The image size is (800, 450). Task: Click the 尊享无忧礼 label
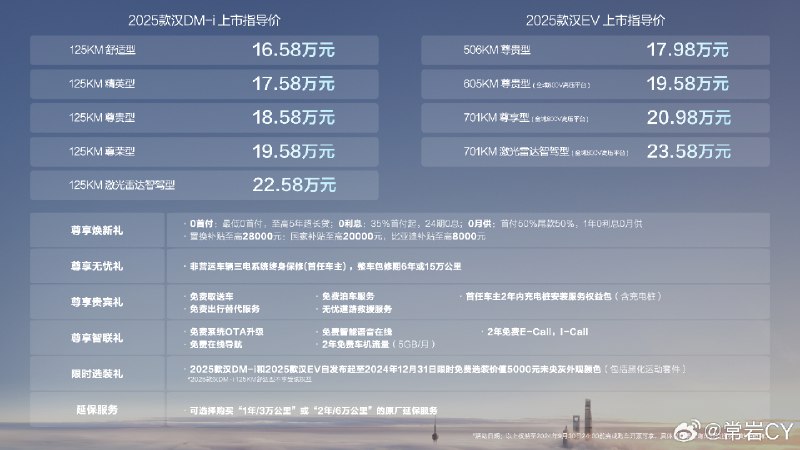(97, 266)
